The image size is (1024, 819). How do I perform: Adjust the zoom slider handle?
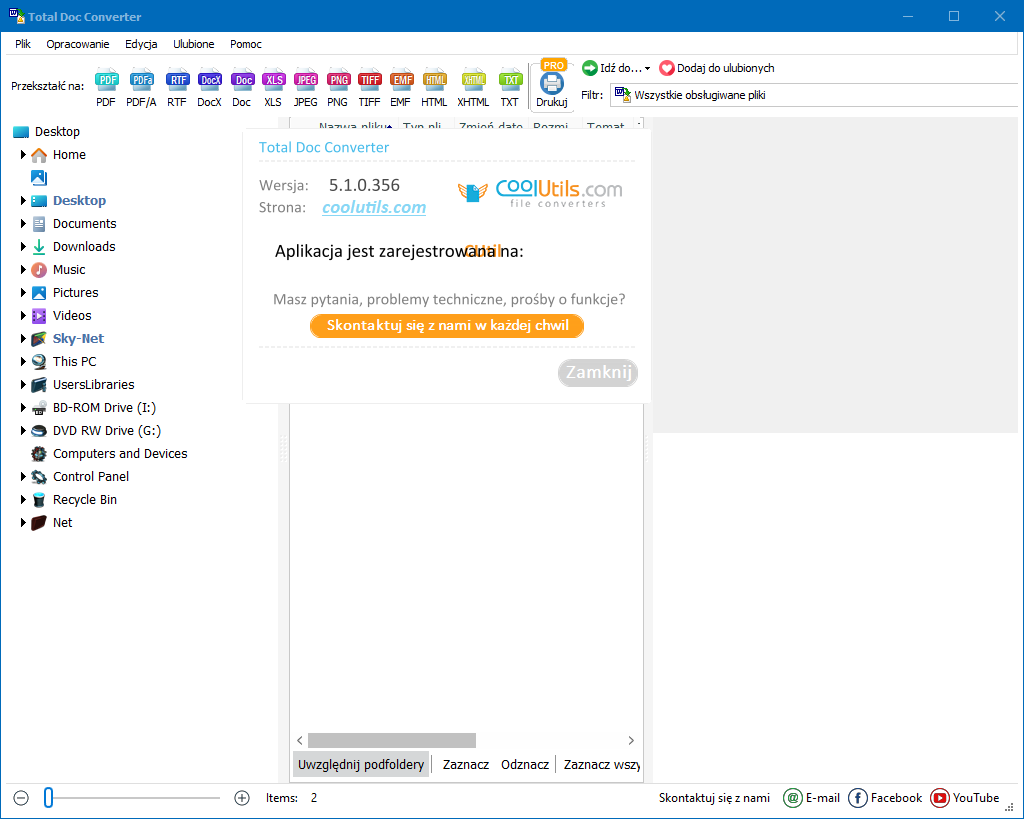point(48,797)
